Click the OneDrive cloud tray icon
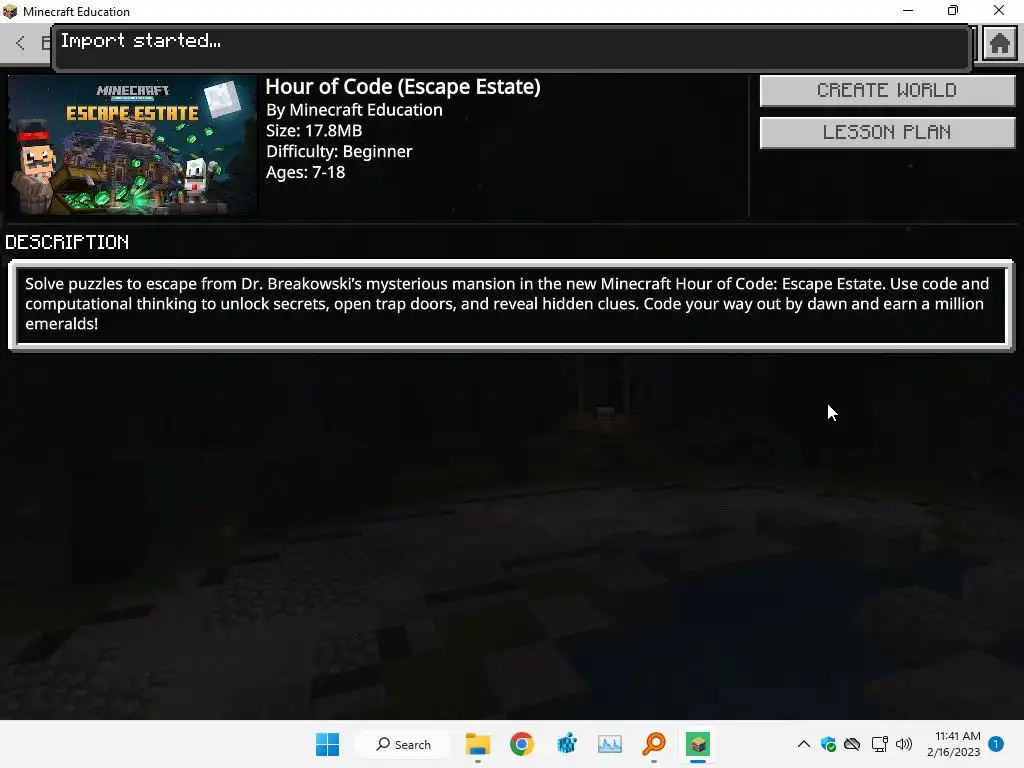 coord(852,744)
